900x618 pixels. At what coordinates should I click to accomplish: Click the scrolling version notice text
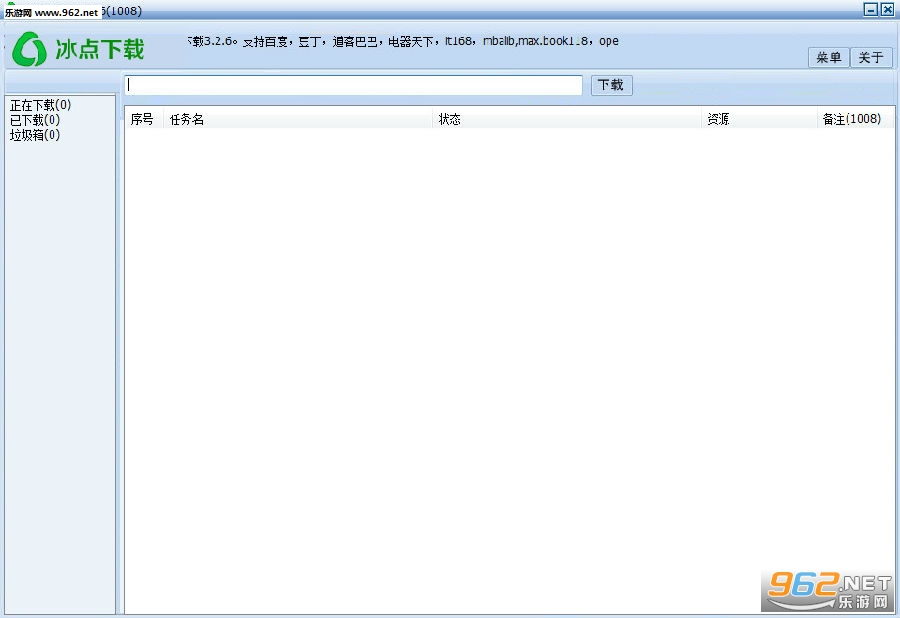pyautogui.click(x=403, y=41)
